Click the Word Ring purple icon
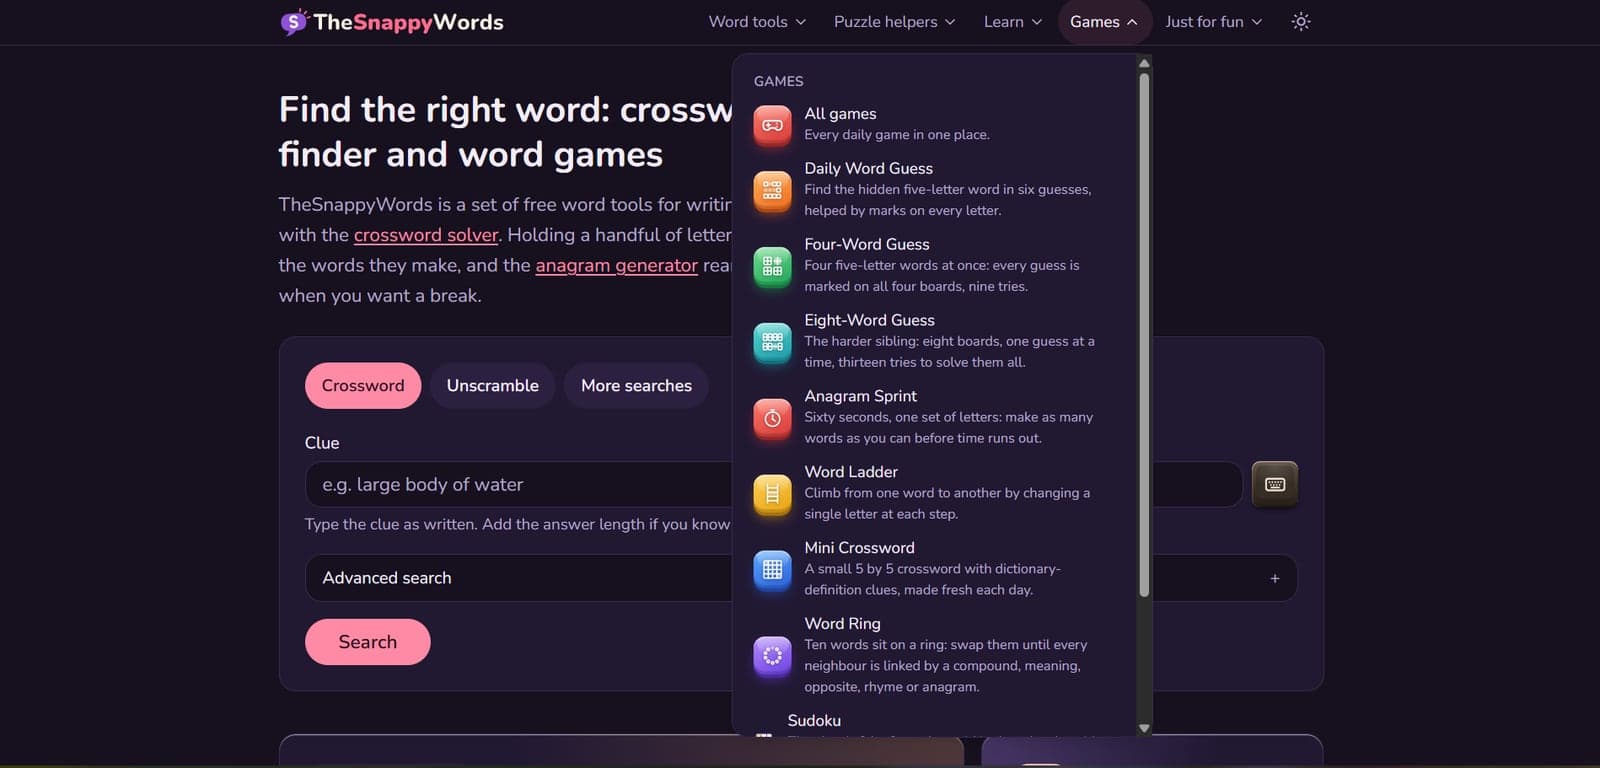The image size is (1600, 768). click(772, 656)
